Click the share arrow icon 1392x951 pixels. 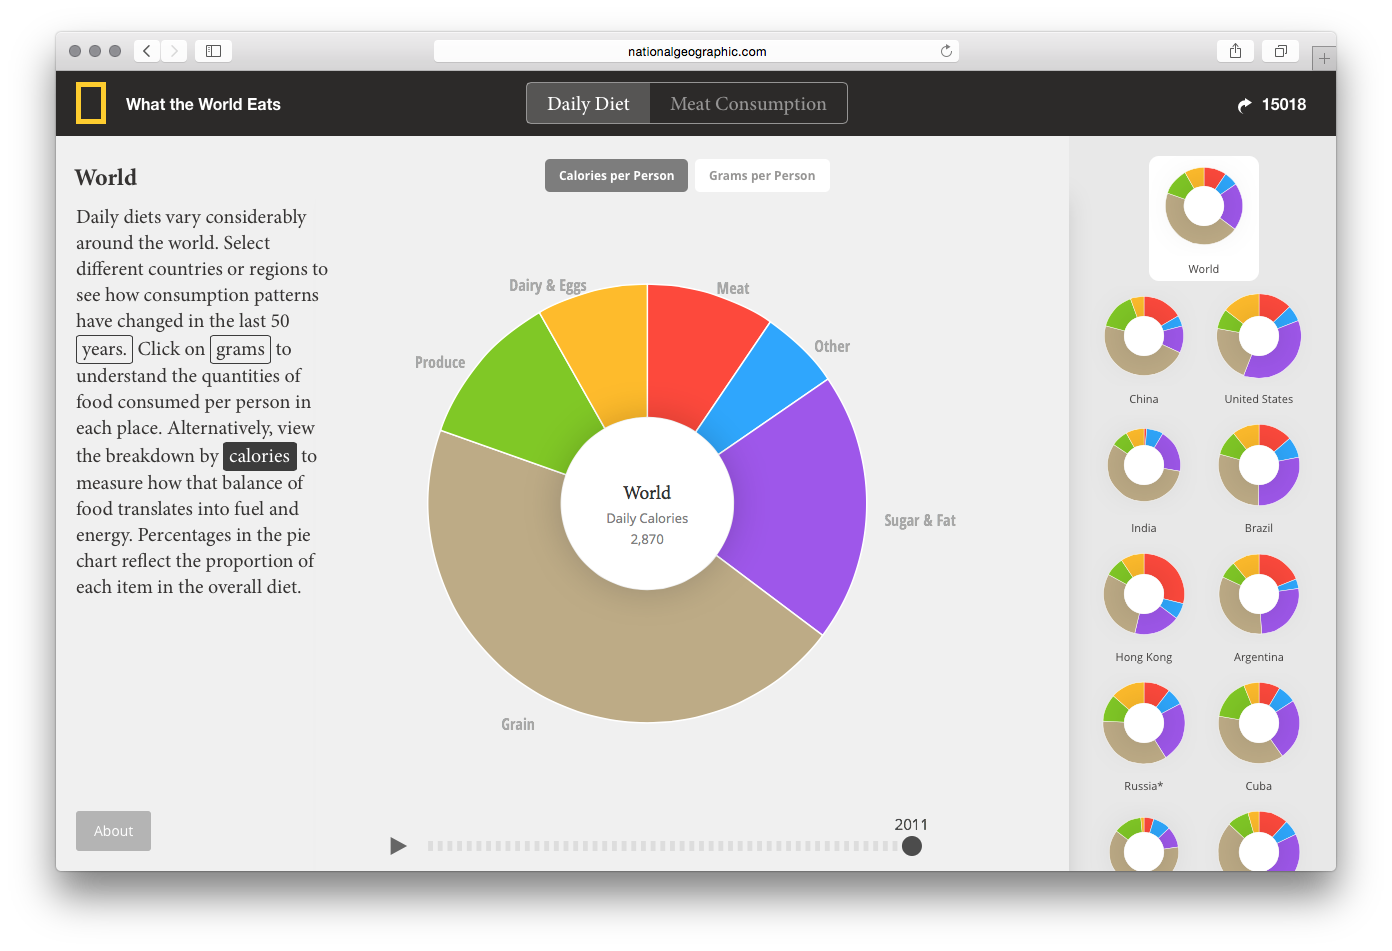[1244, 105]
